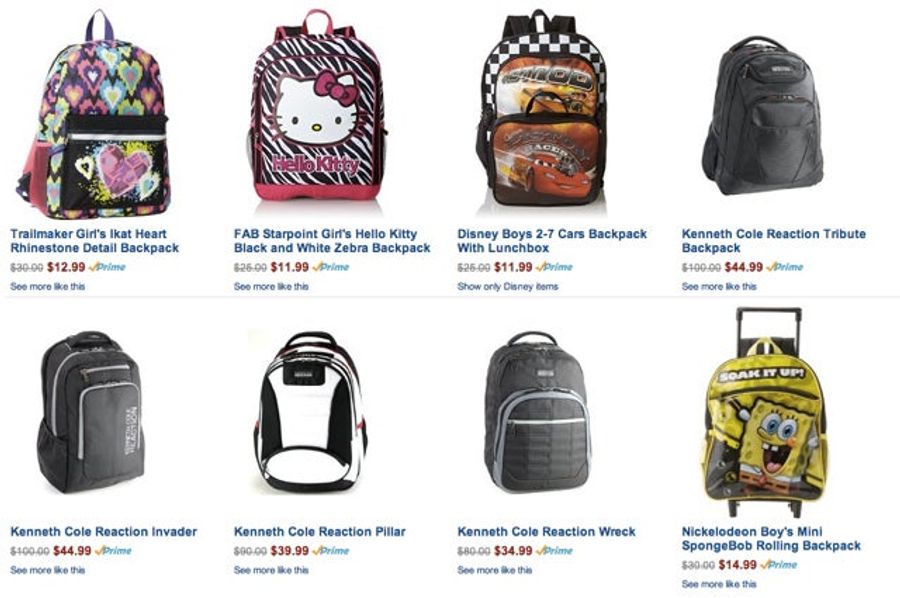Open the Trailmaker Ikat Heart backpack image
This screenshot has width=900, height=598.
pyautogui.click(x=94, y=115)
